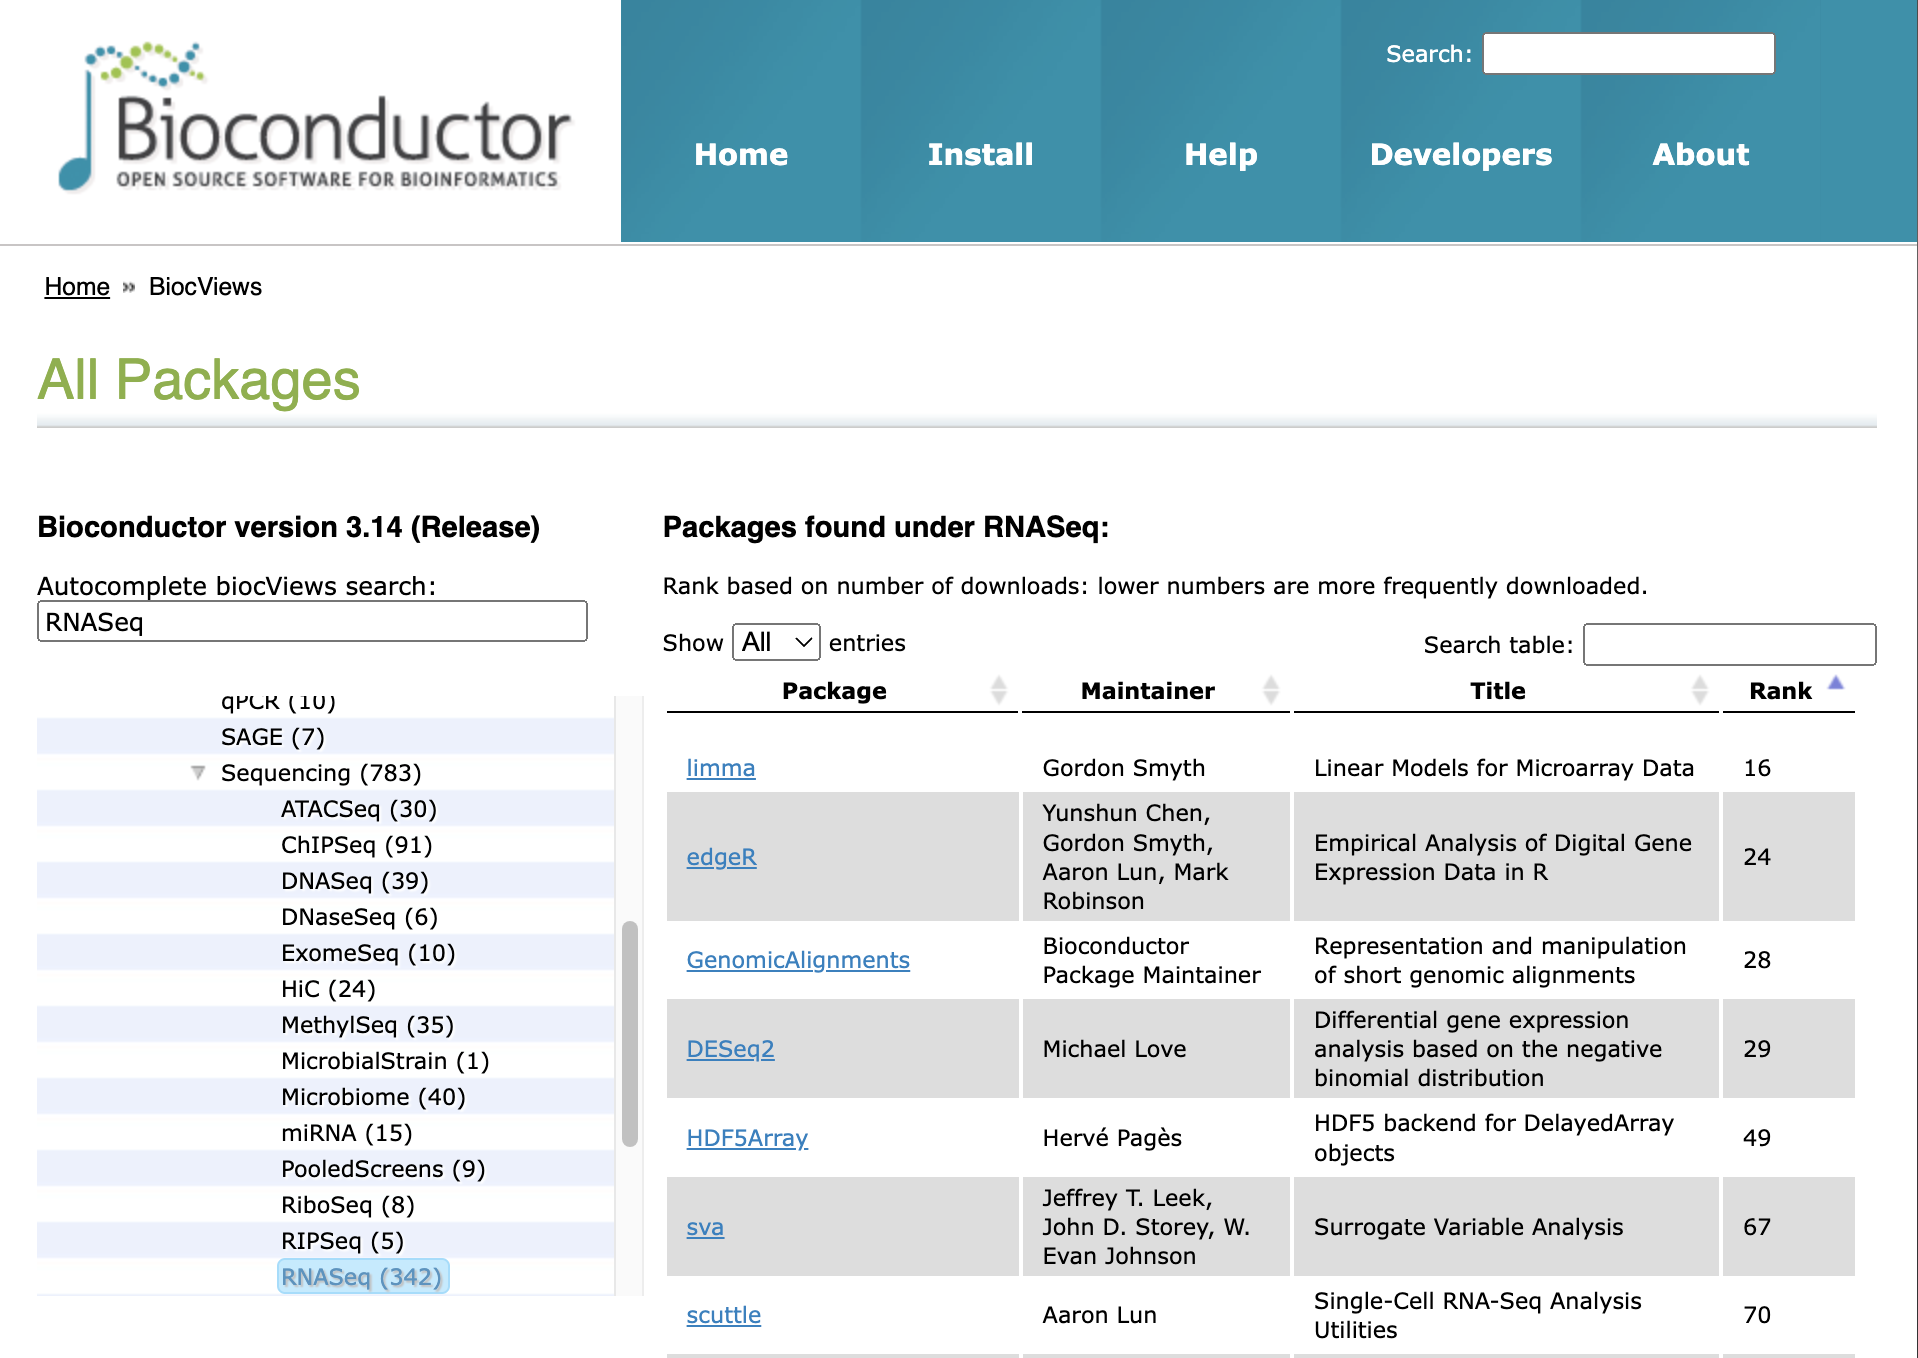
Task: Sort table by Title column arrows
Action: 1698,690
